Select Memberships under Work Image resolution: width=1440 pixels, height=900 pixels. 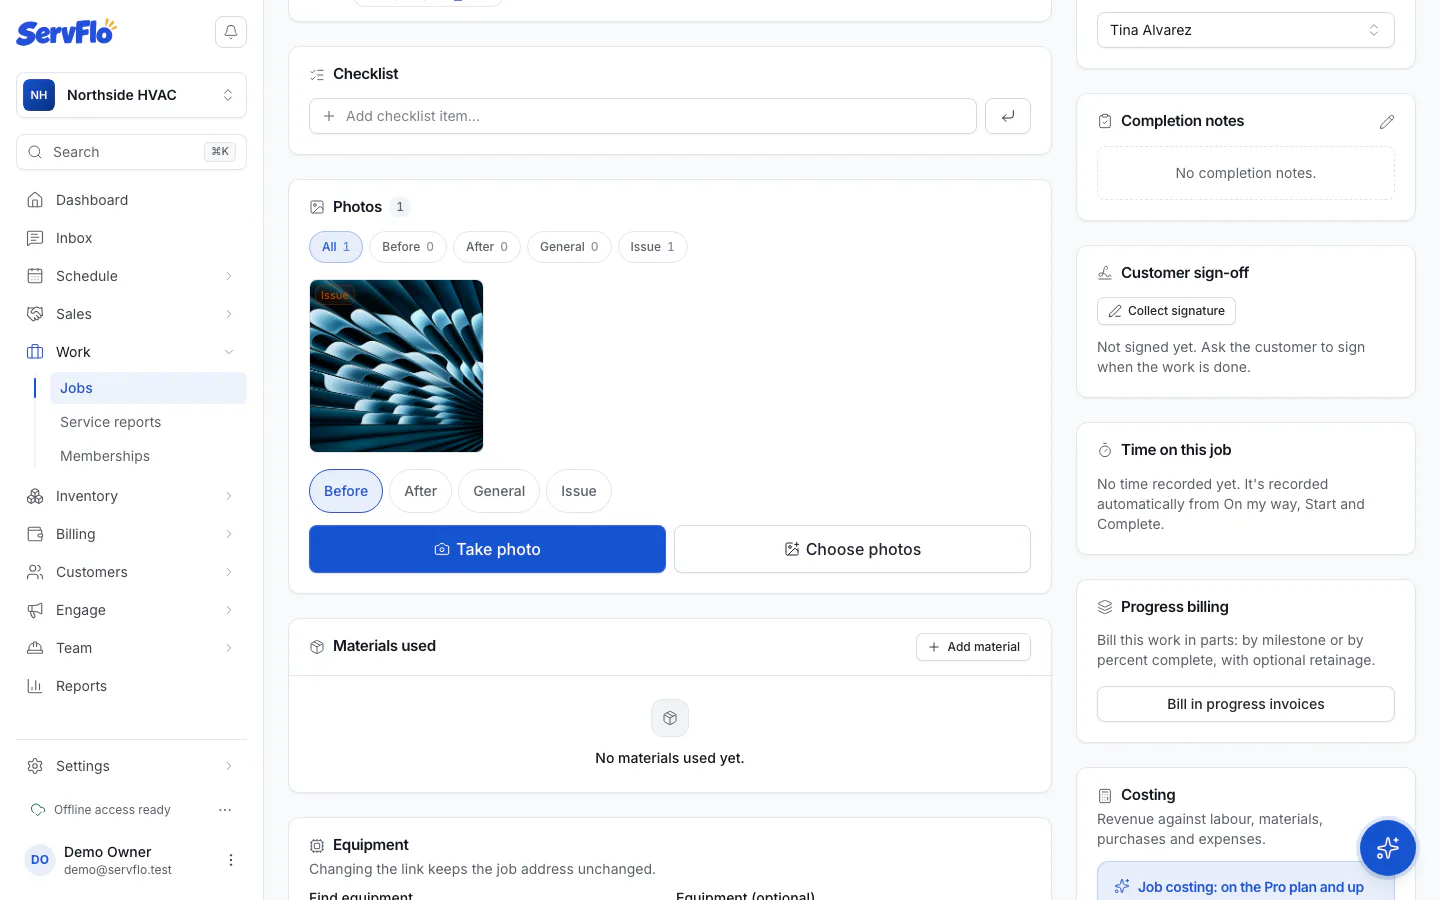coord(148,456)
